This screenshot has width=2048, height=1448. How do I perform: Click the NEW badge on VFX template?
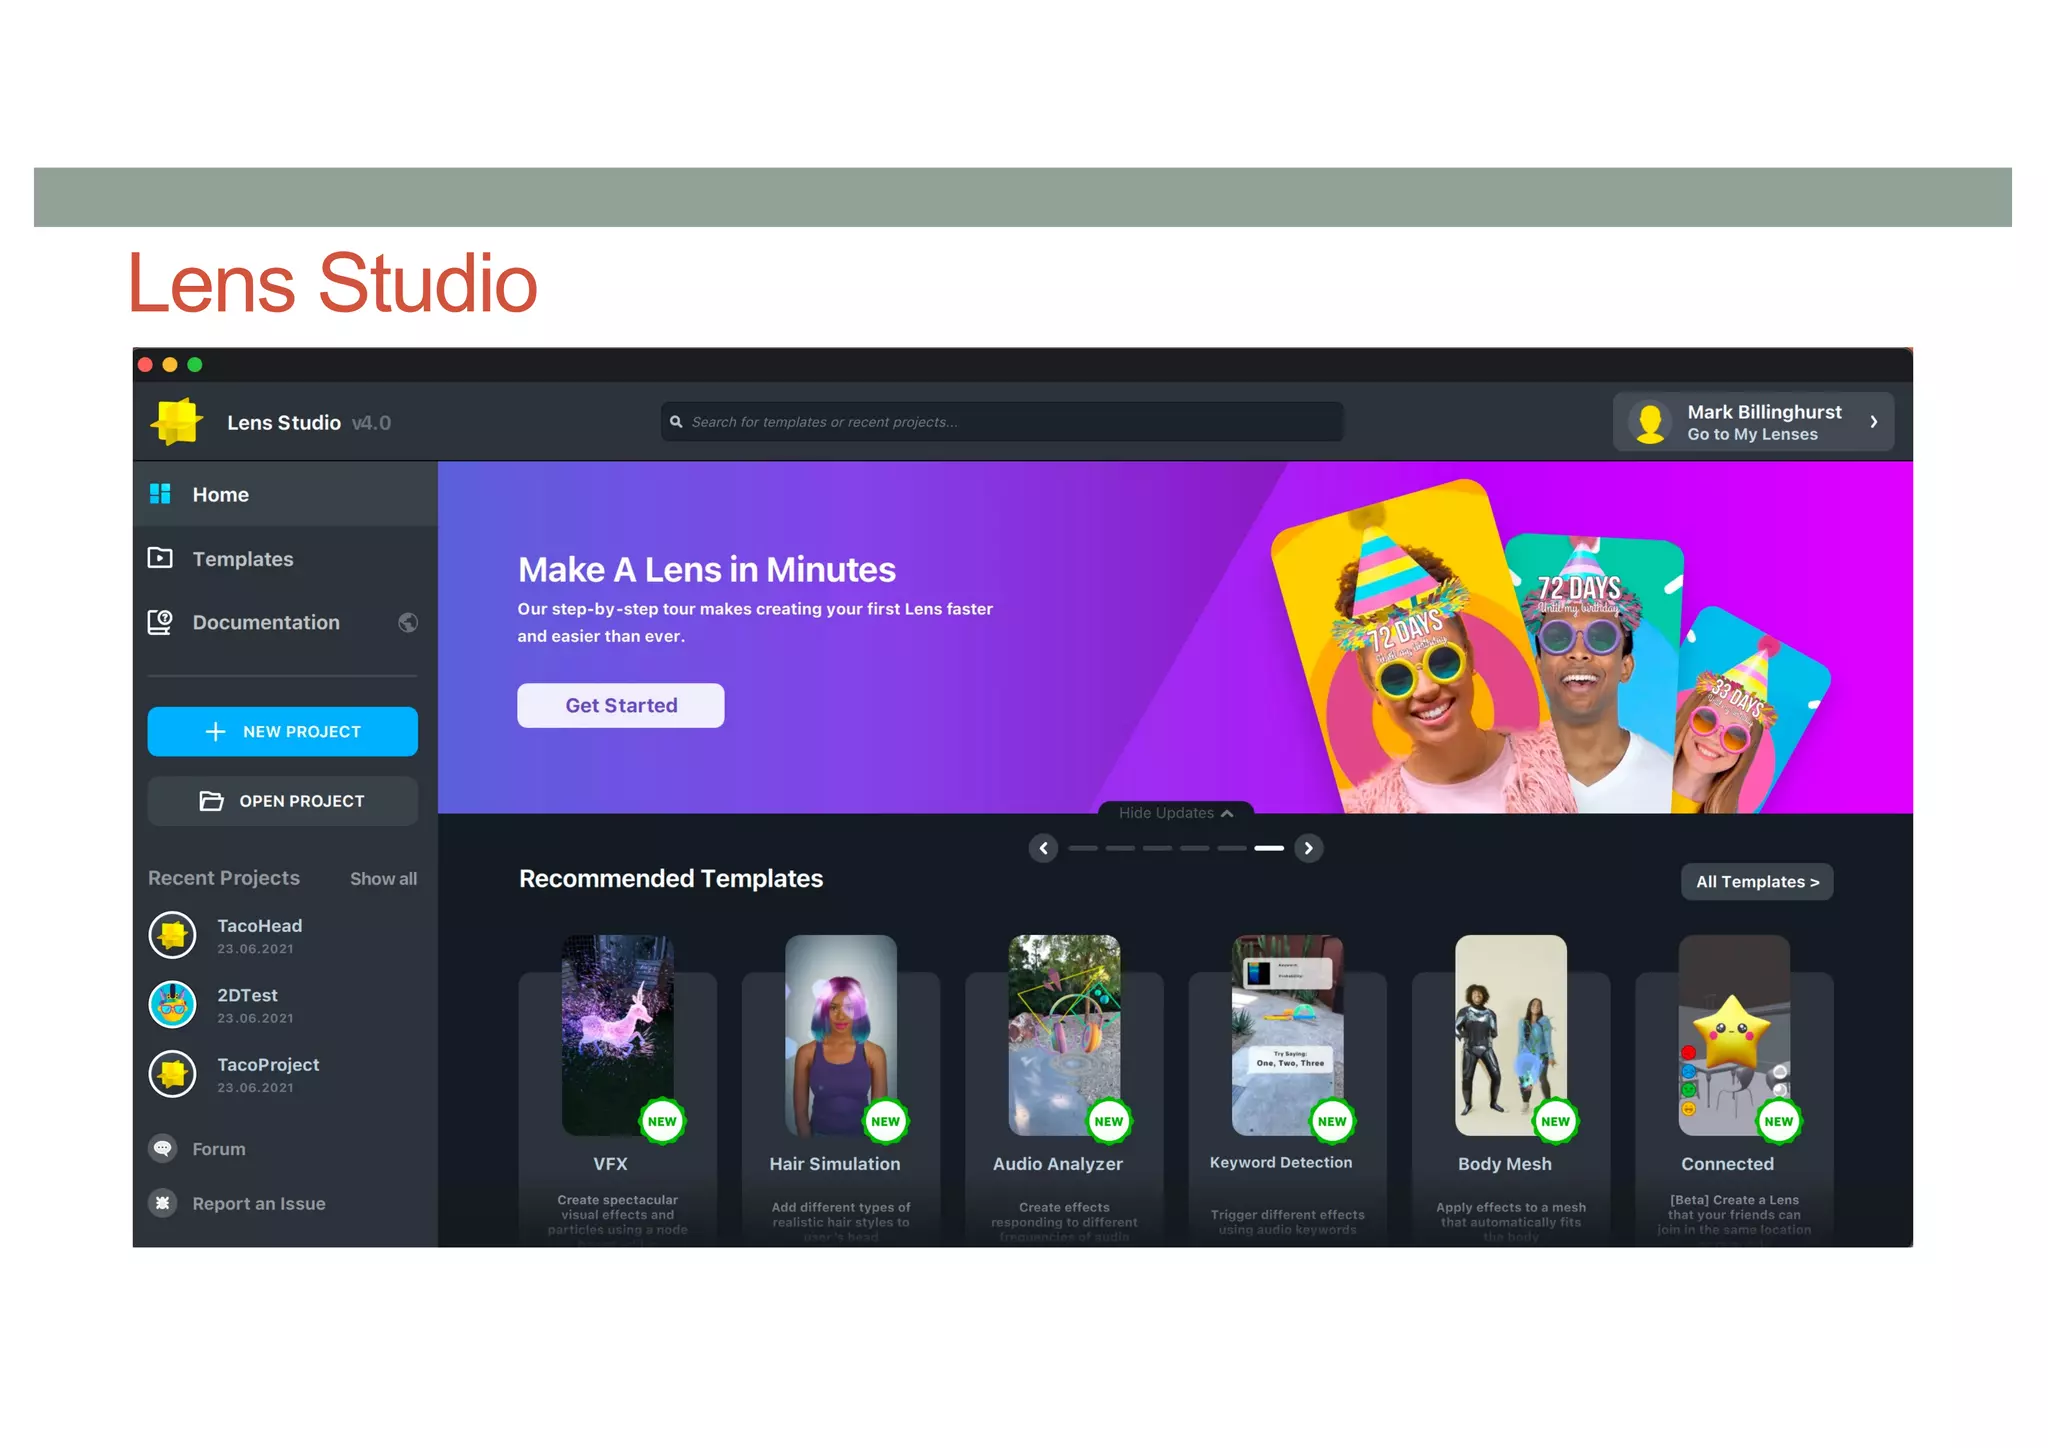coord(662,1121)
